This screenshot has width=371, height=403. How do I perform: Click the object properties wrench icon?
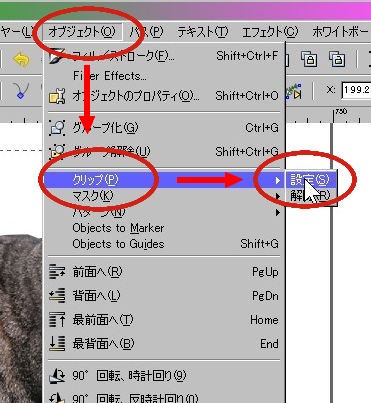[57, 96]
